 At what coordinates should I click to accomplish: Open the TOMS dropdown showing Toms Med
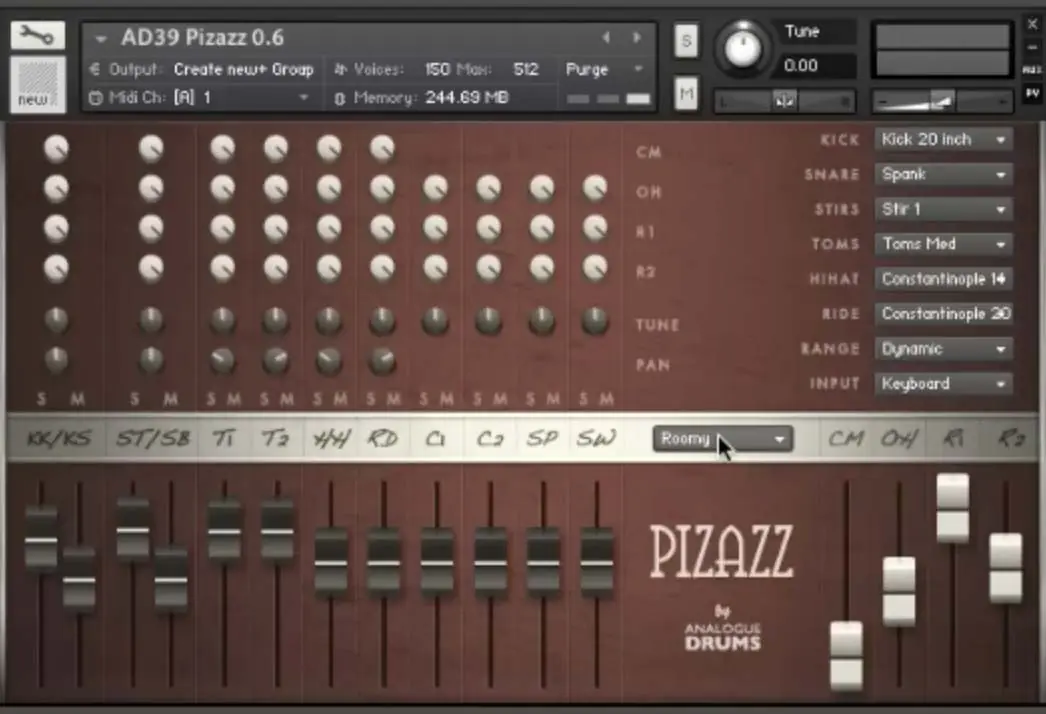pyautogui.click(x=943, y=244)
